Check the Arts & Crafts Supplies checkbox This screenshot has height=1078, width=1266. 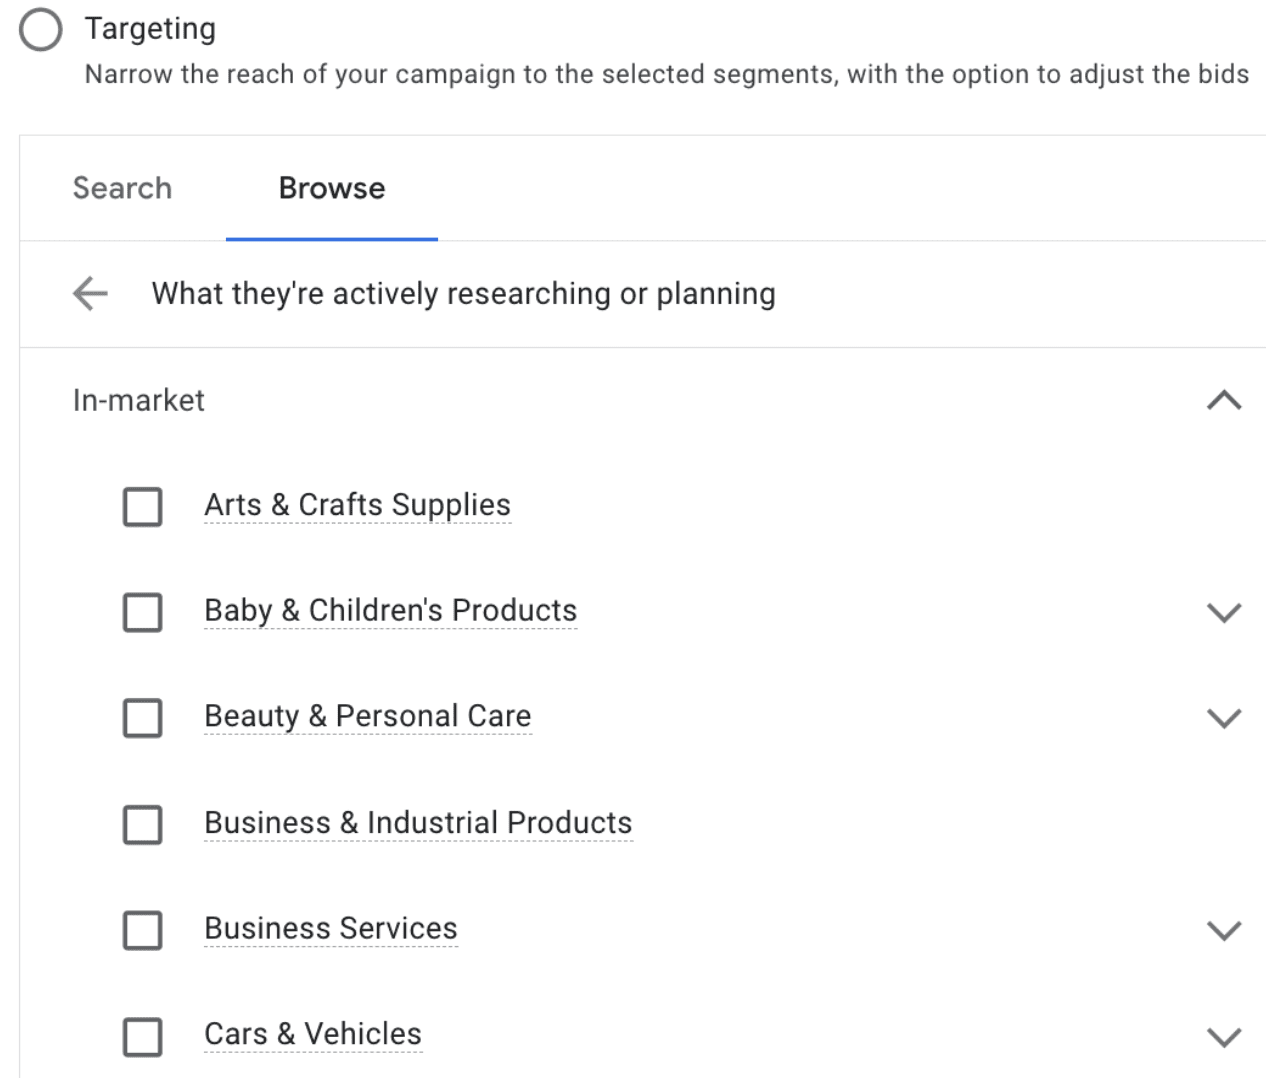142,507
